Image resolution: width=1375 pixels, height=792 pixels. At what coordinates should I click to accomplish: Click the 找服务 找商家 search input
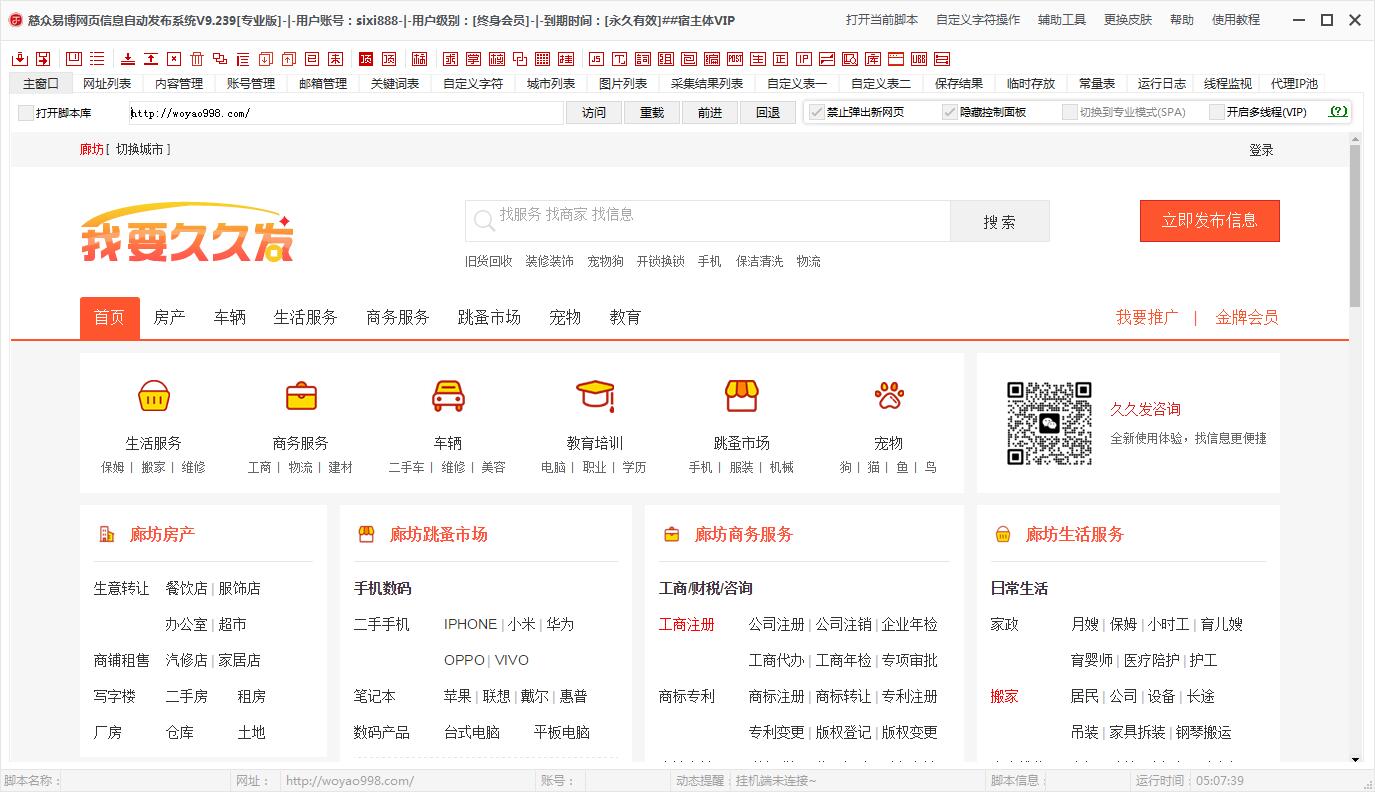(x=707, y=221)
